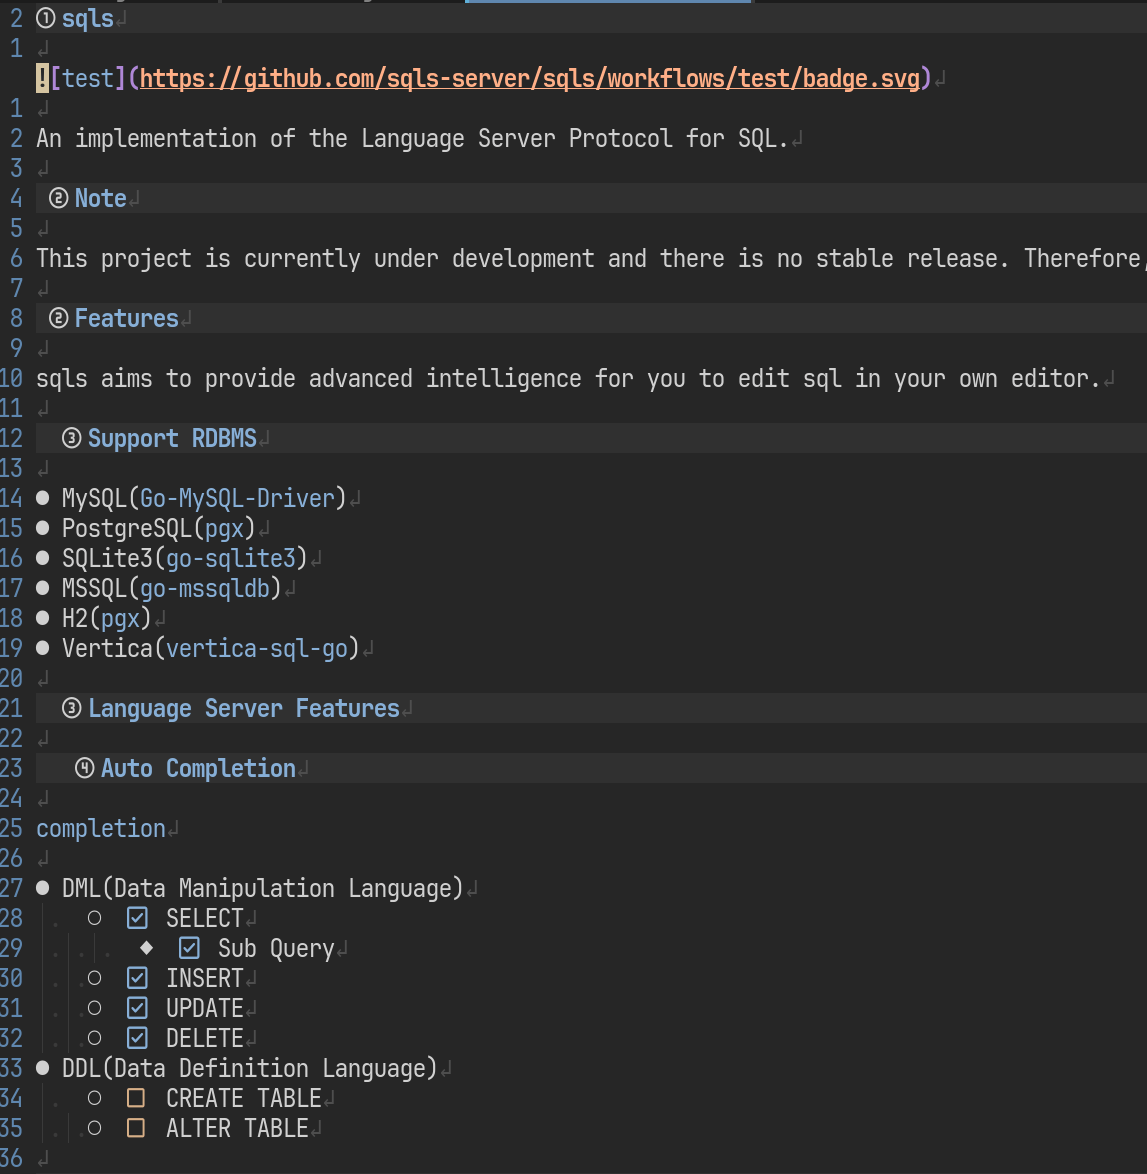Click the pgx link next to PostgreSQL
This screenshot has height=1174, width=1147.
pos(224,528)
